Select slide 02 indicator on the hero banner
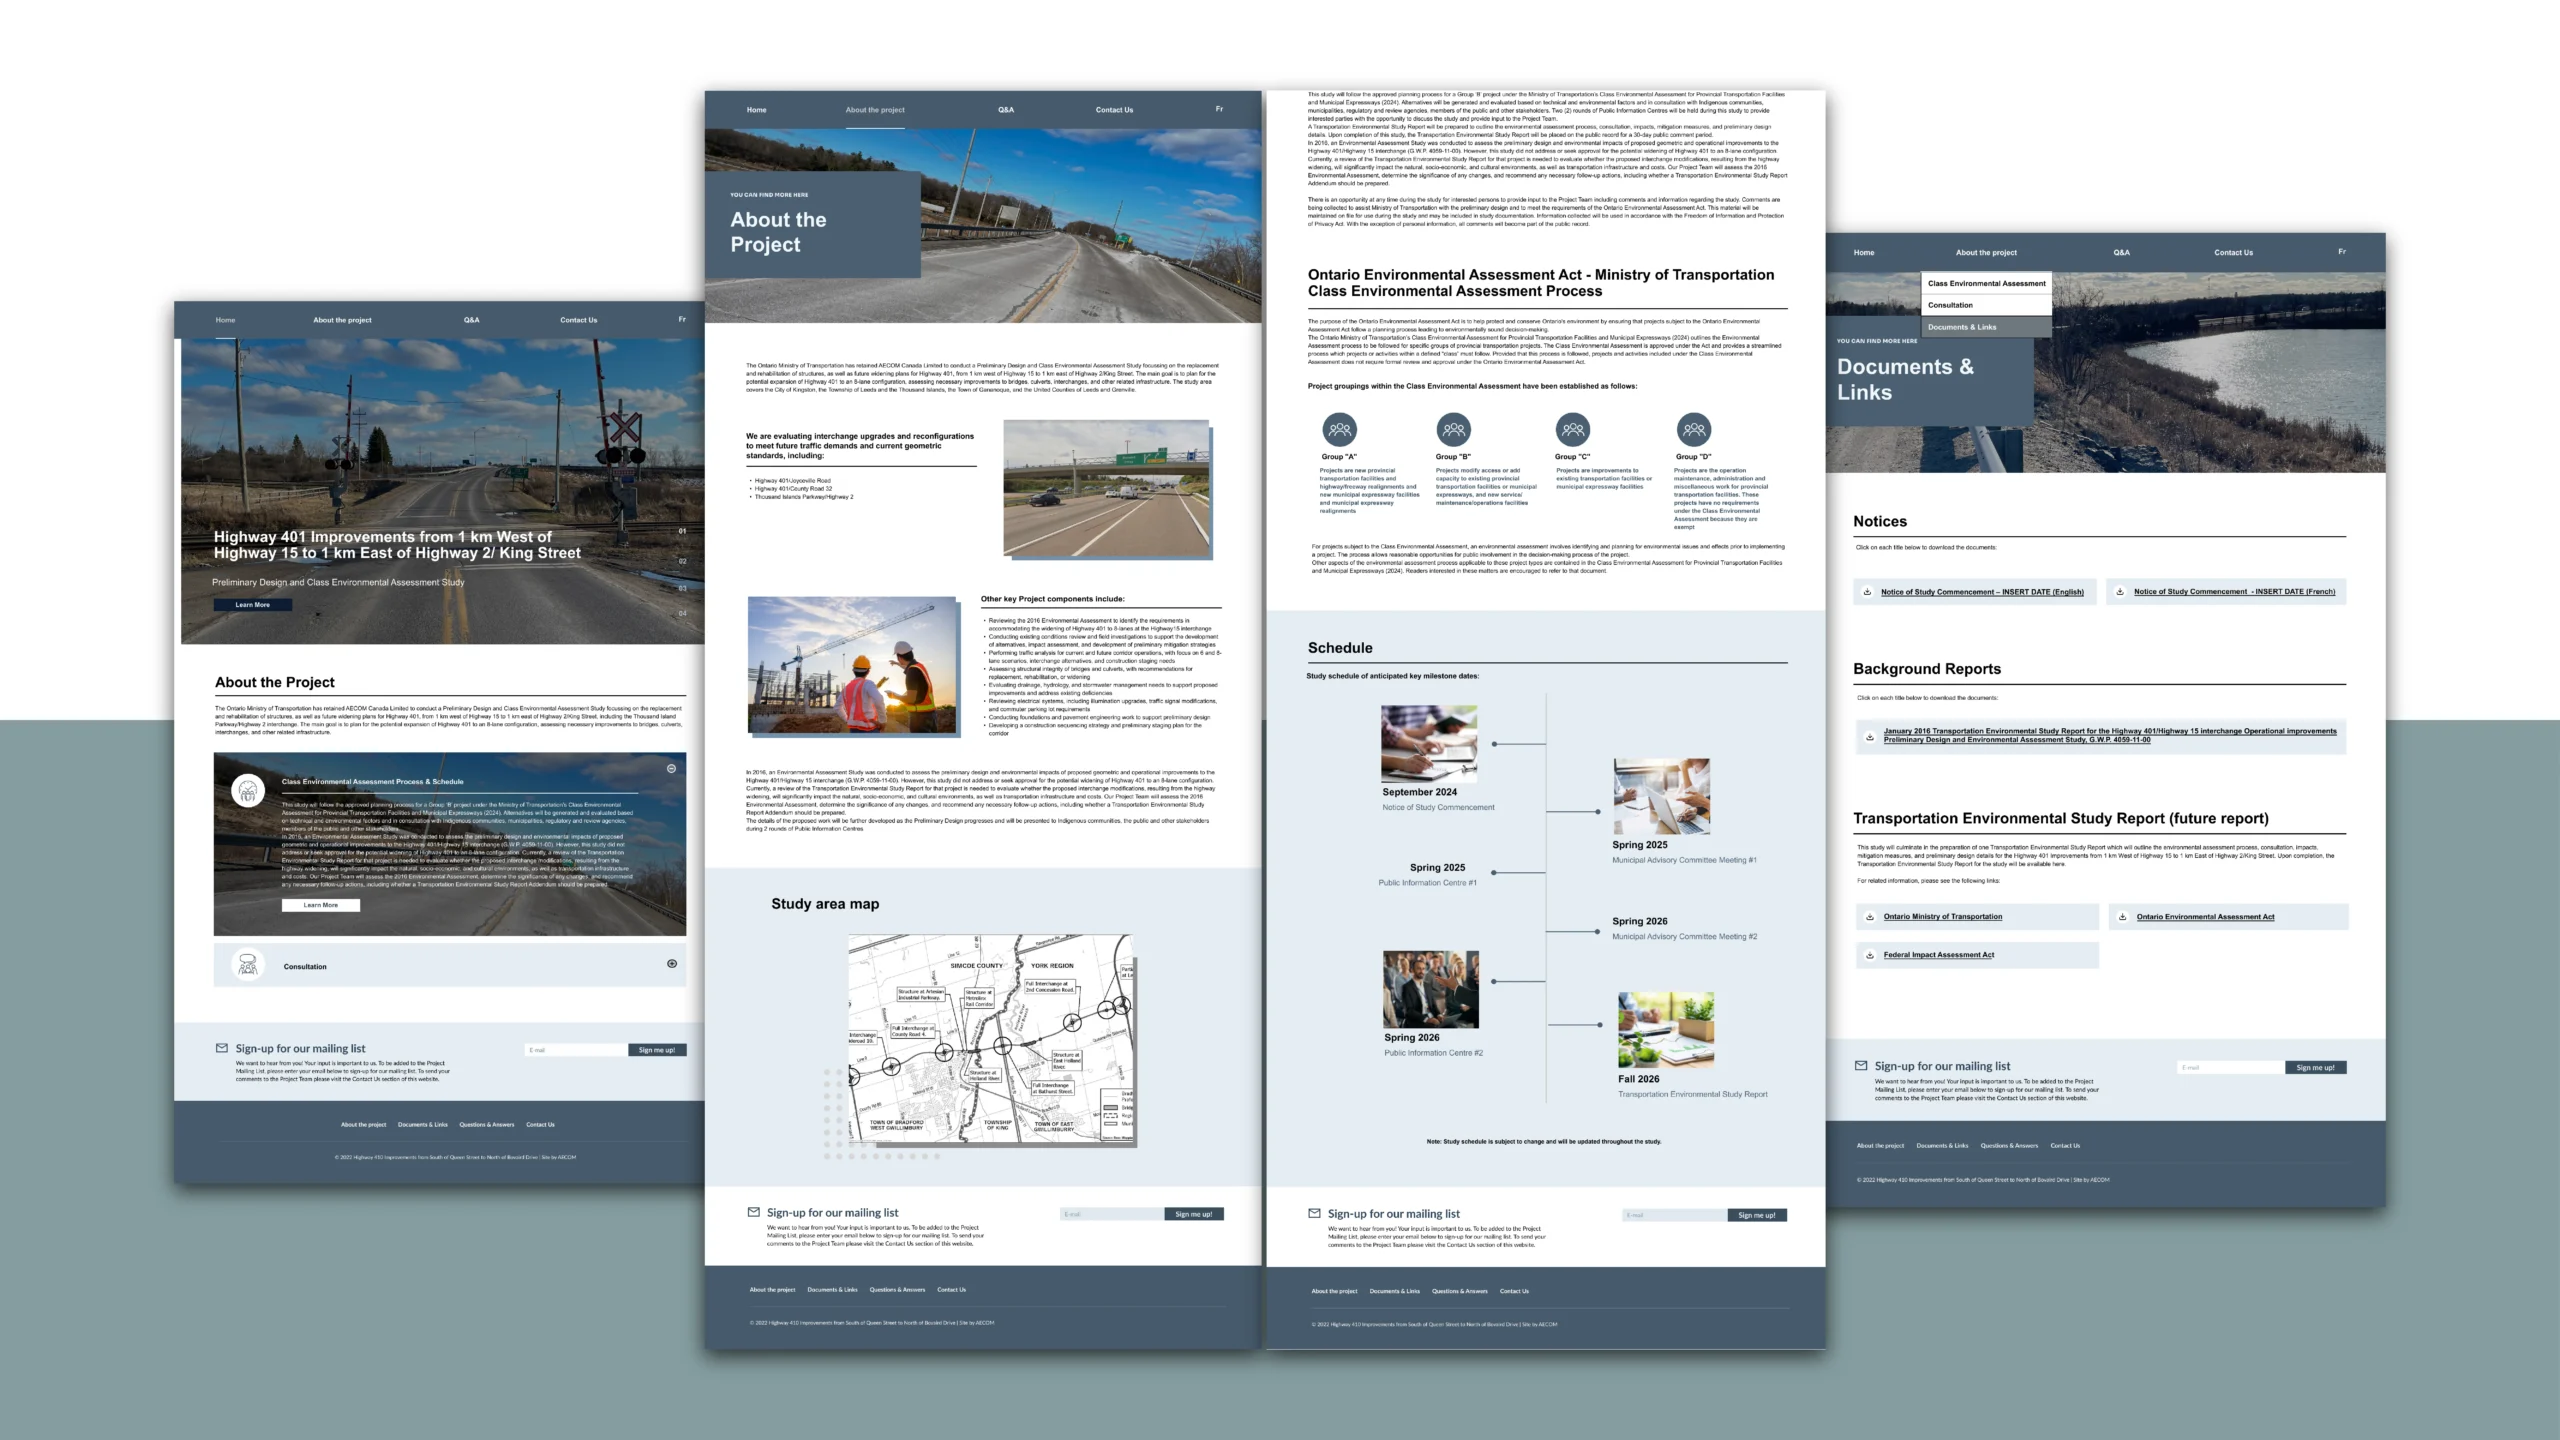Image resolution: width=2560 pixels, height=1440 pixels. 683,561
